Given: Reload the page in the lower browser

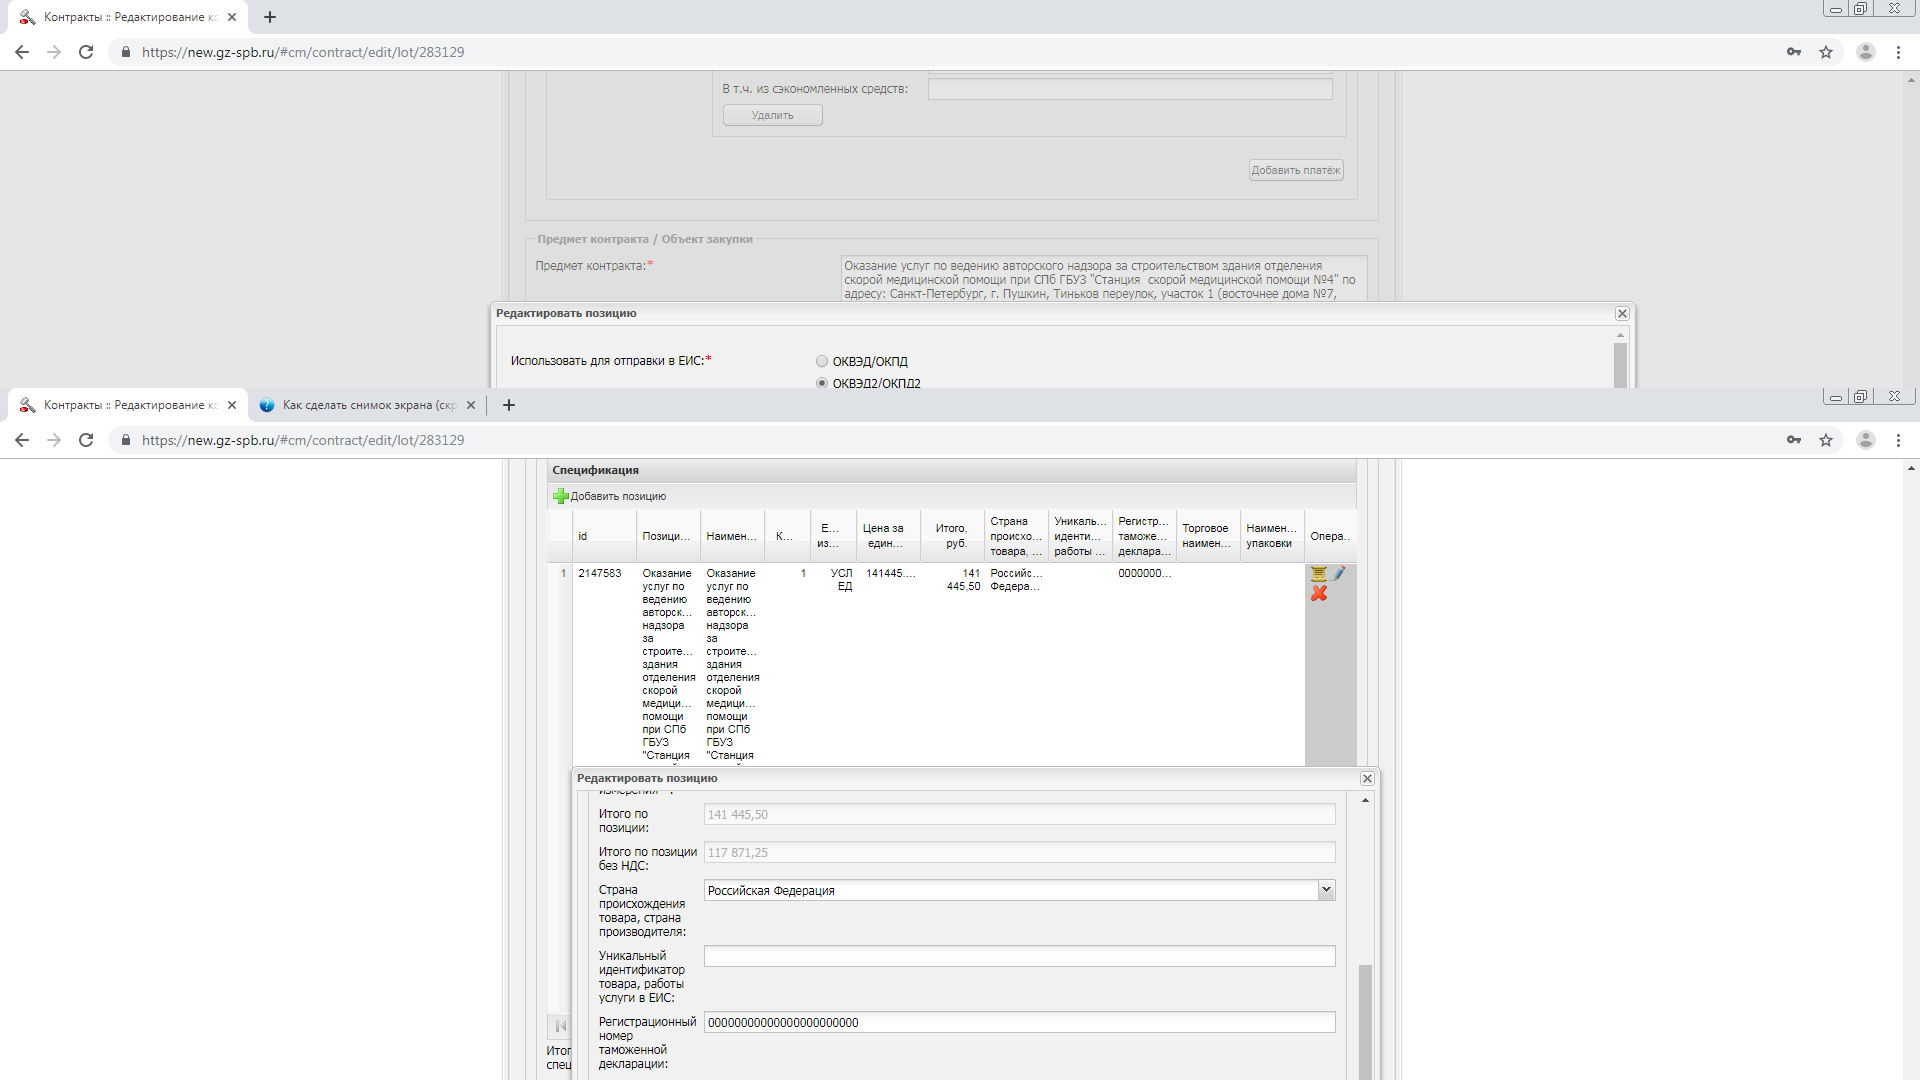Looking at the screenshot, I should pos(86,440).
